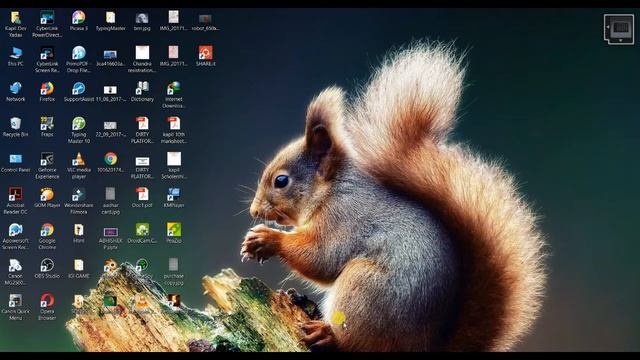Select the Canon Quick Menu shortcut
The image size is (640, 360).
(x=16, y=307)
